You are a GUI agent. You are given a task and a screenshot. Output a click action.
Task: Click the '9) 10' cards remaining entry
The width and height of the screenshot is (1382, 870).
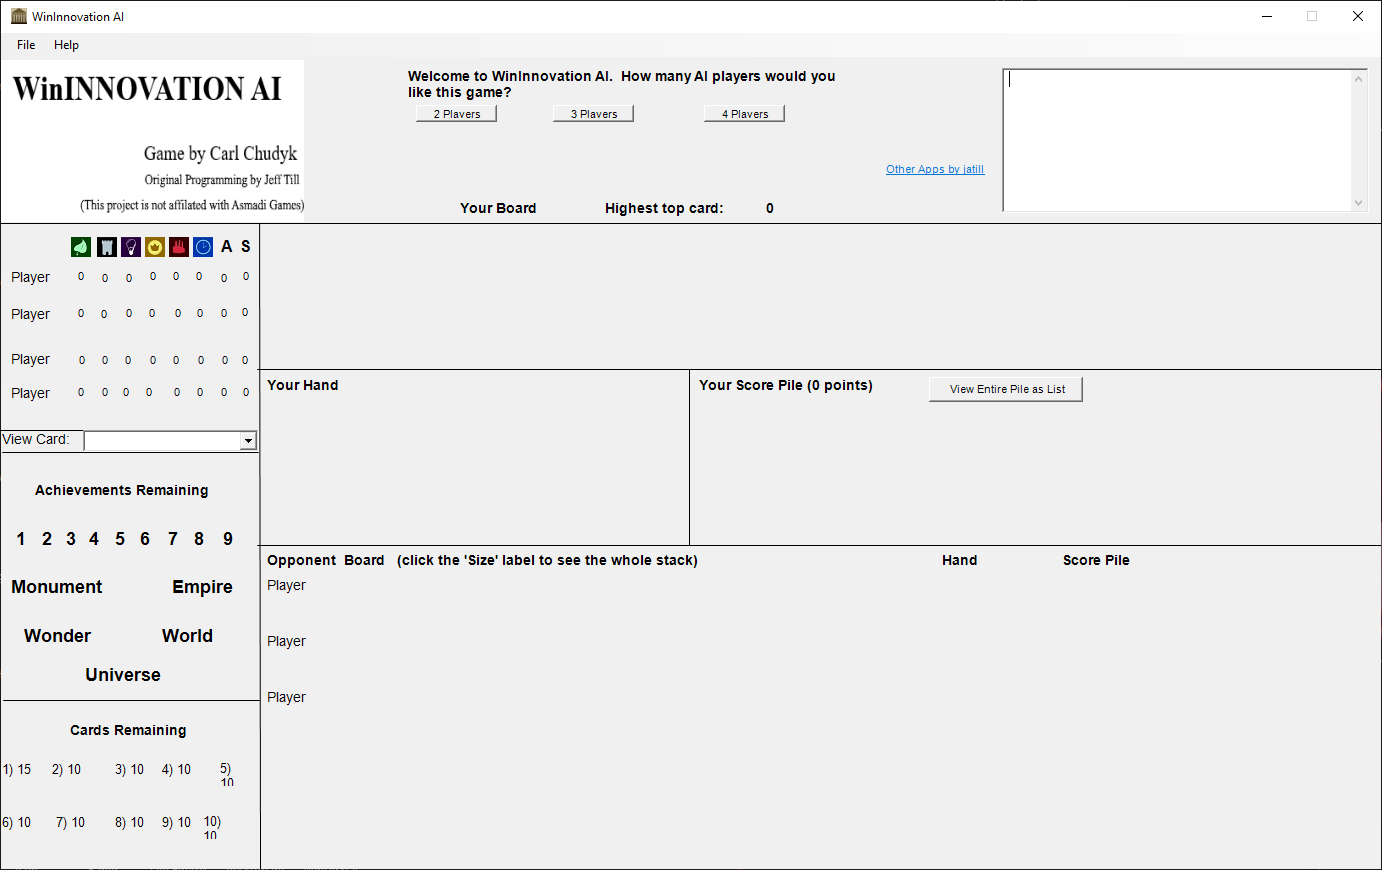pos(177,823)
